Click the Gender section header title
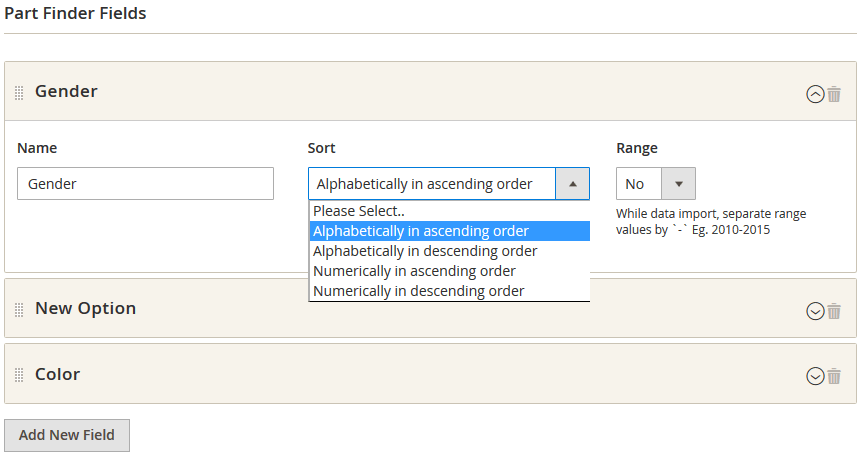Screen dimensions: 861x457 click(66, 91)
